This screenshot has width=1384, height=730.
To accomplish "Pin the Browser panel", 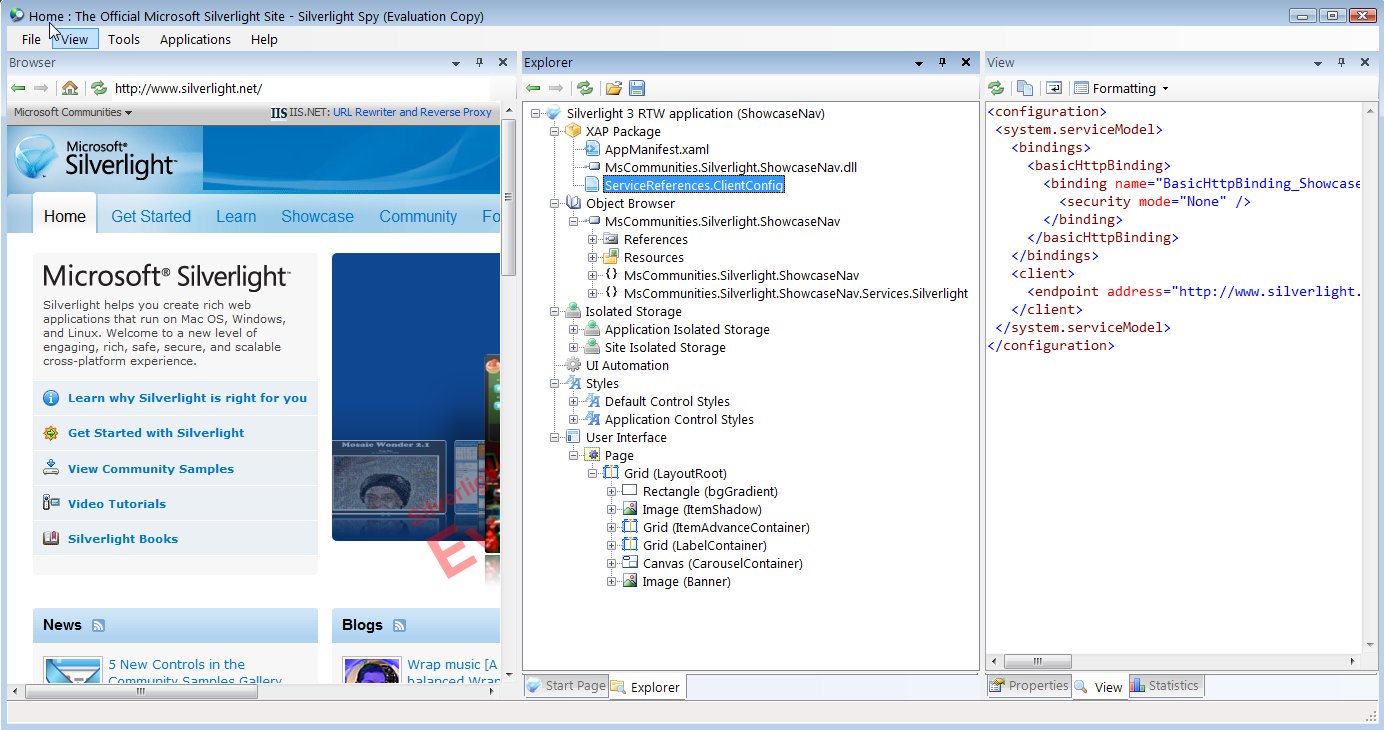I will pos(479,62).
